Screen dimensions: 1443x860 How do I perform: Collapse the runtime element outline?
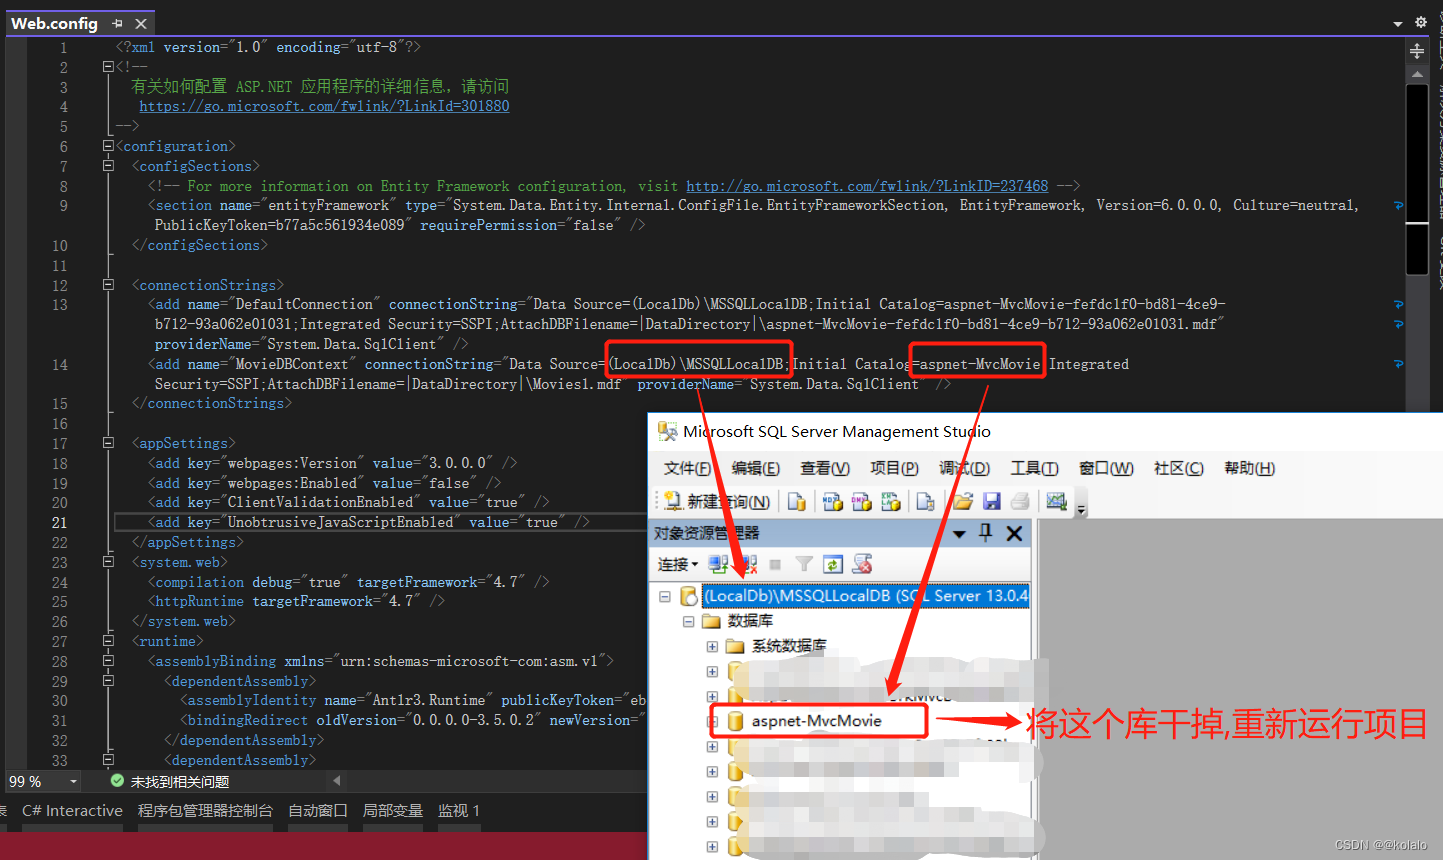(x=108, y=641)
